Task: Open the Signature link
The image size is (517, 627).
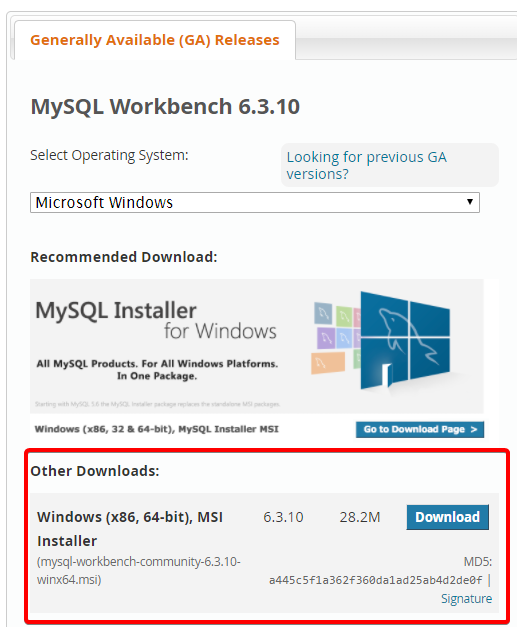Action: pyautogui.click(x=466, y=599)
